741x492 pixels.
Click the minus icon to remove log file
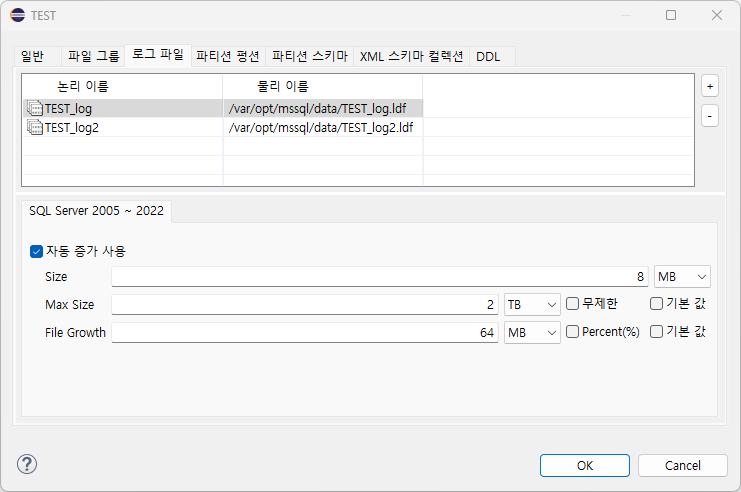[x=710, y=116]
